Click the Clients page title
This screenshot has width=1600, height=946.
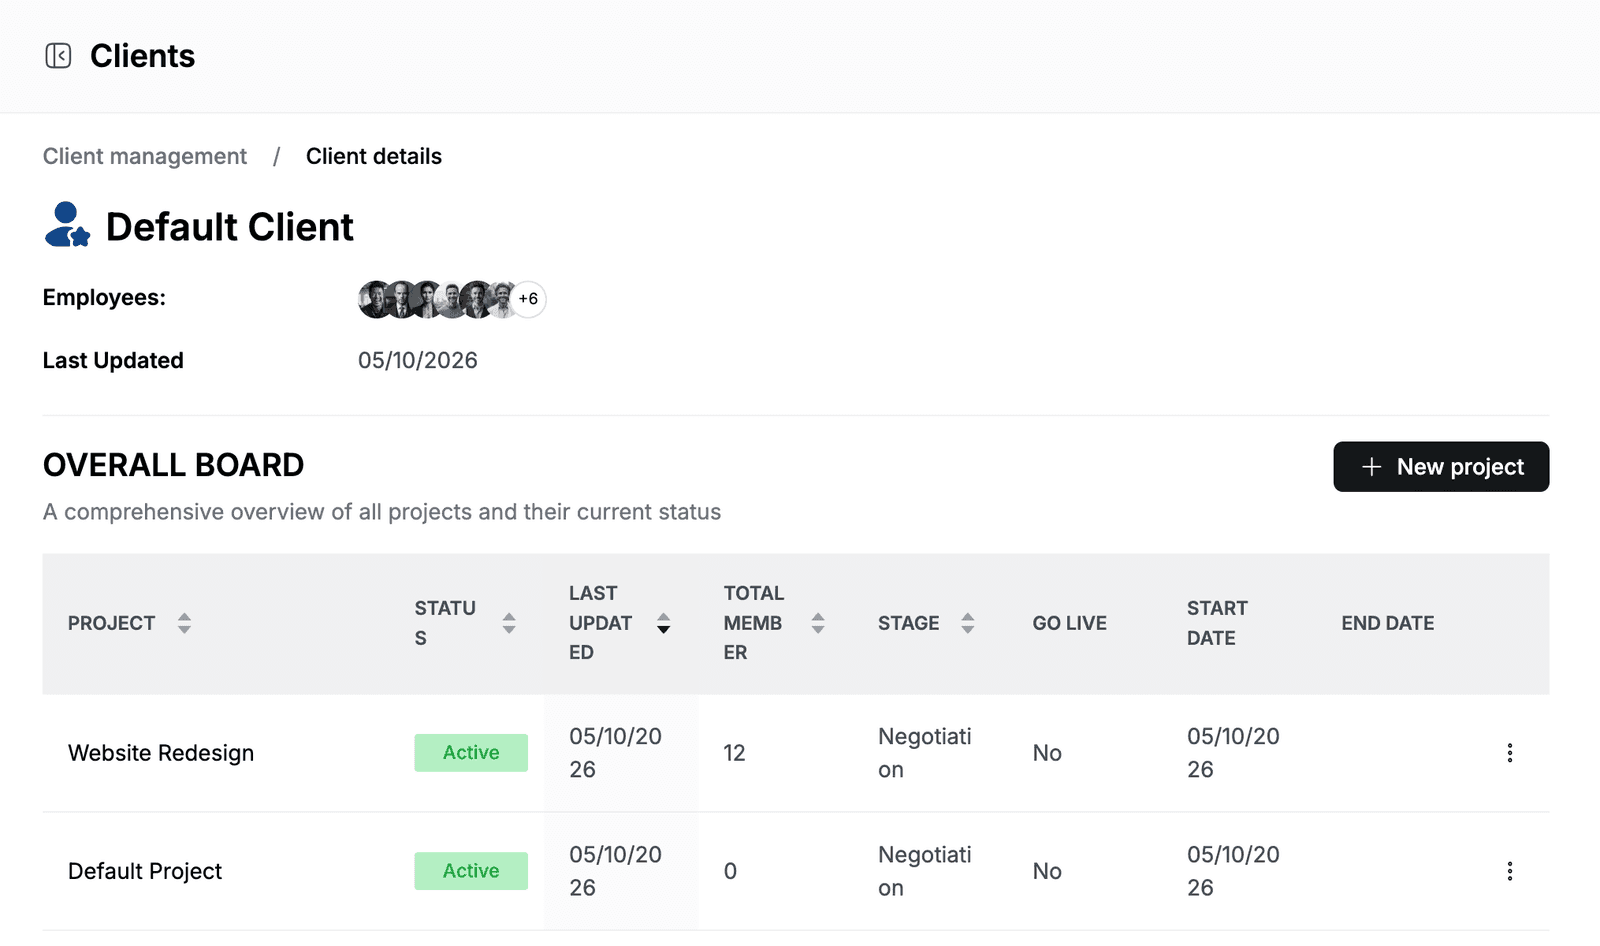142,56
